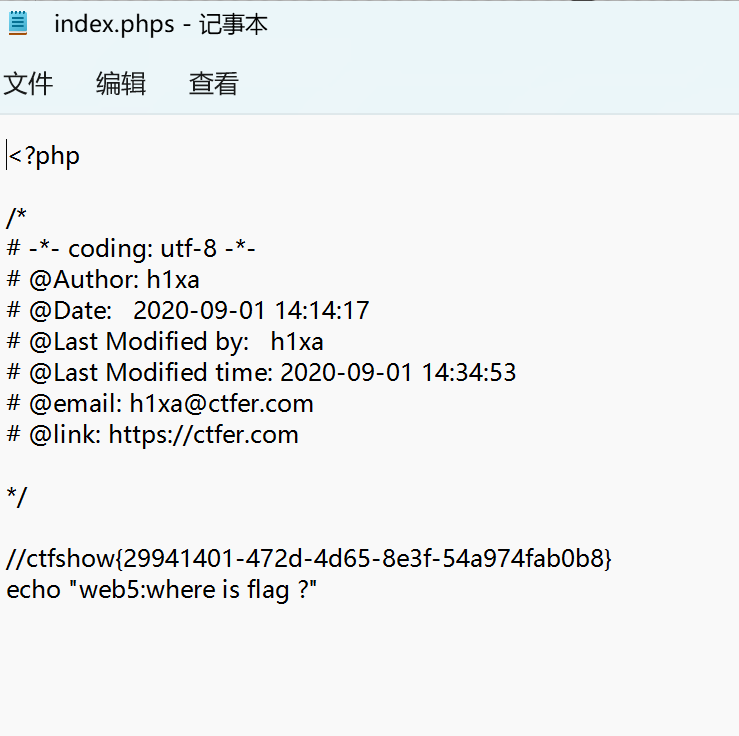Screen dimensions: 739x736
Task: Click the Notepad app icon in title bar
Action: coord(18,22)
